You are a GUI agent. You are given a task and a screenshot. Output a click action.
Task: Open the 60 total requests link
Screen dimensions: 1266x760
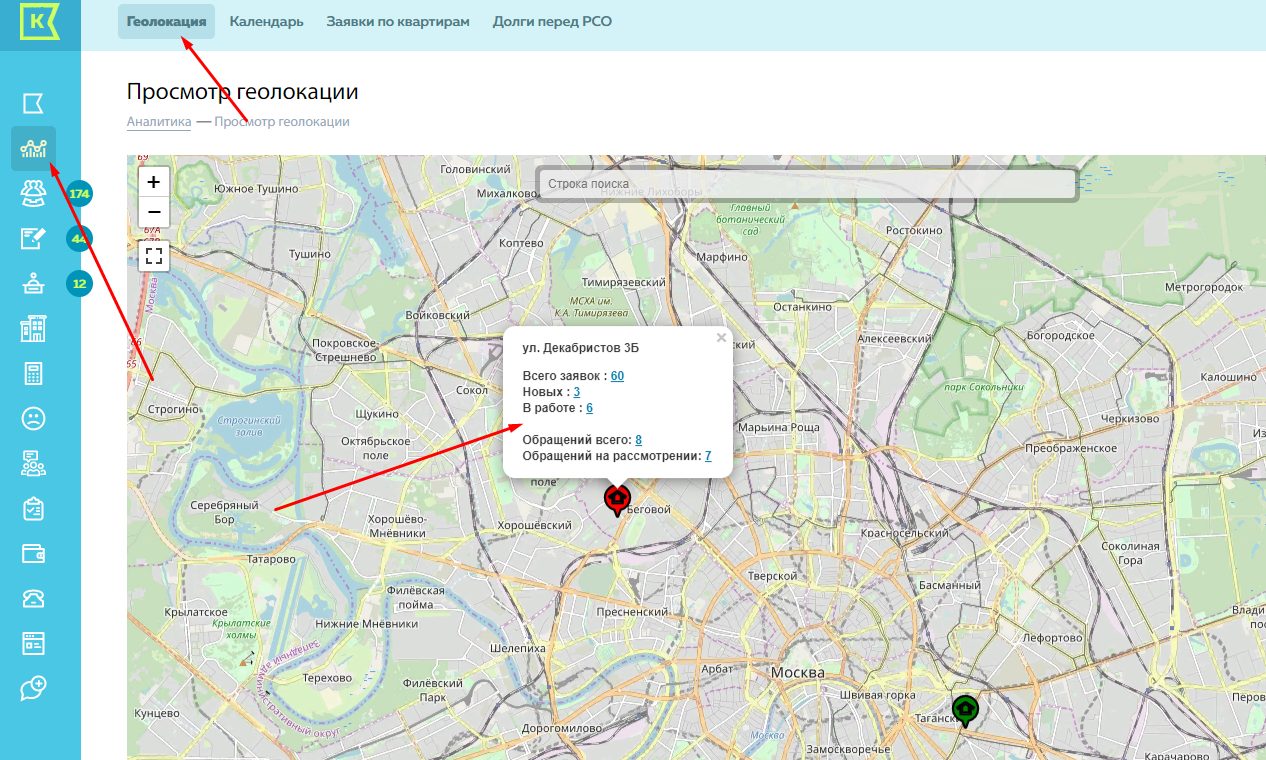click(x=617, y=376)
